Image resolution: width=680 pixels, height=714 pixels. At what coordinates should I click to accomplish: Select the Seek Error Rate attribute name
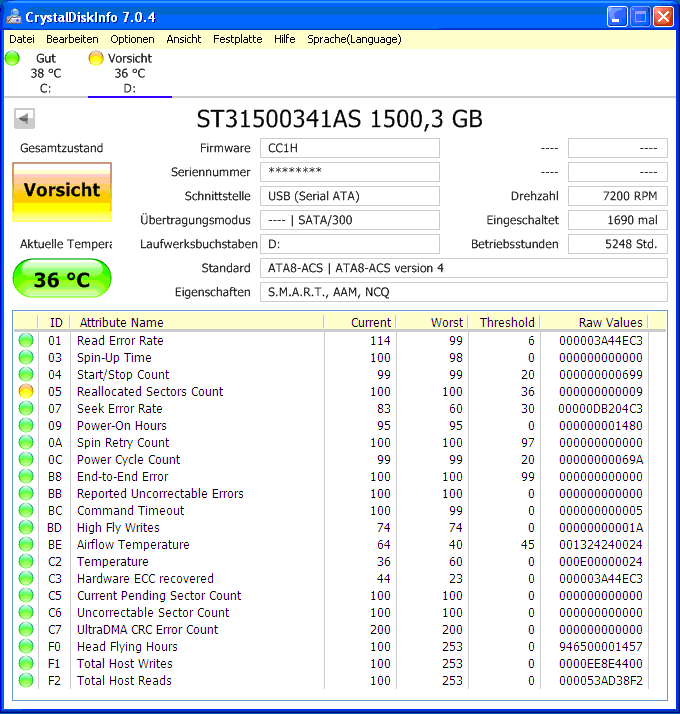point(119,408)
